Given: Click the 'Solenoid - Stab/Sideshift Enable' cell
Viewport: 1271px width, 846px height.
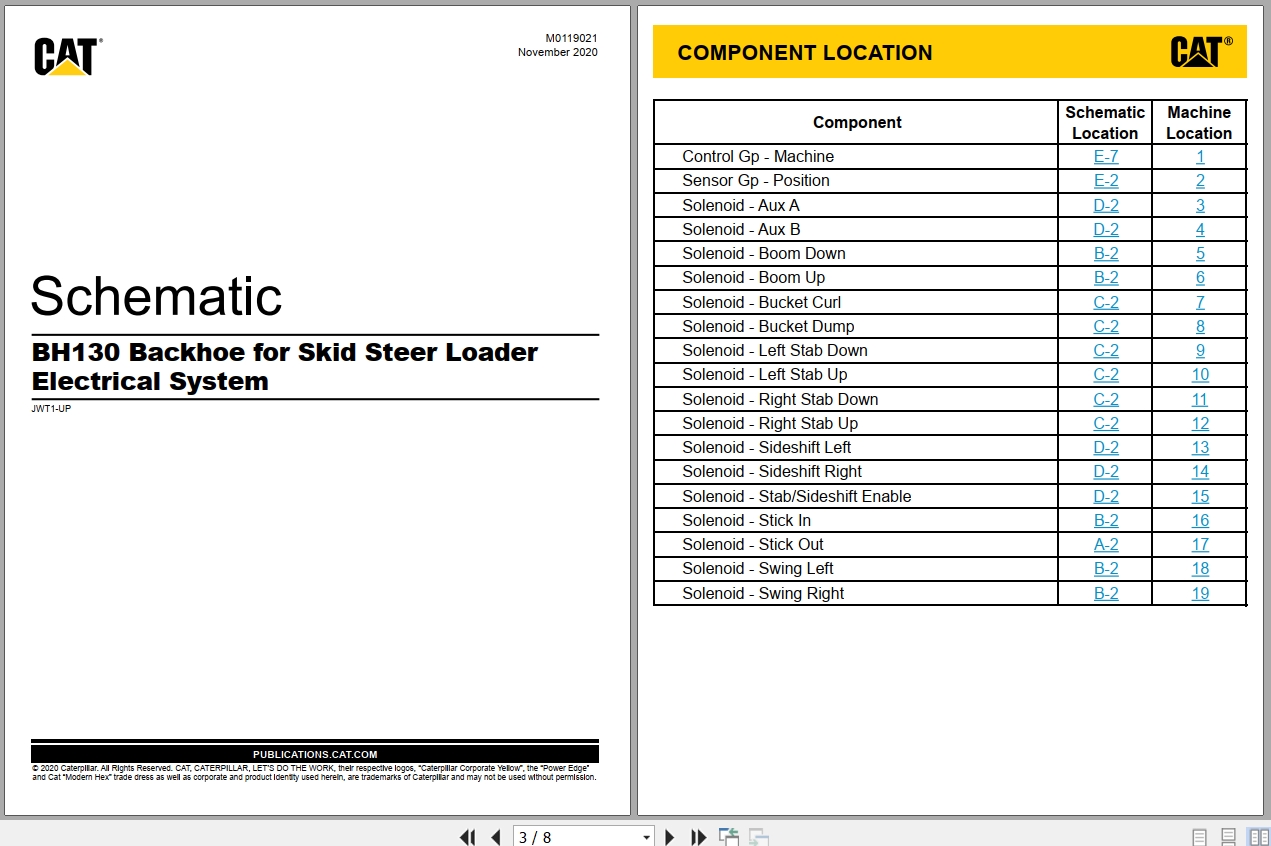Looking at the screenshot, I should pos(856,496).
